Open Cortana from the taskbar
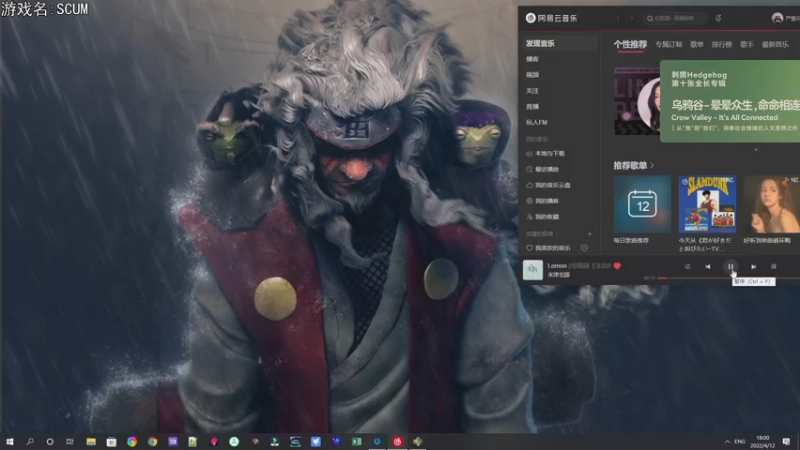This screenshot has height=450, width=800. 49,441
